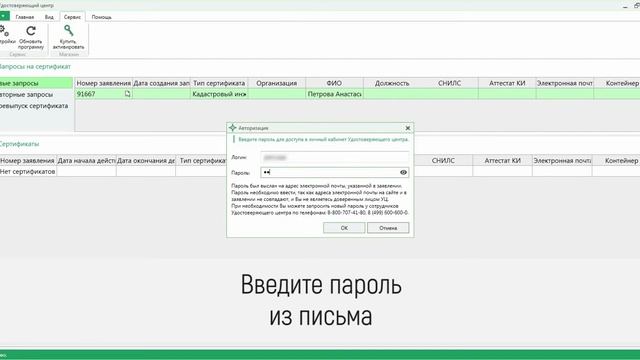Image resolution: width=640 pixels, height=360 pixels.
Task: Minimize the application window
Action: coord(625,6)
